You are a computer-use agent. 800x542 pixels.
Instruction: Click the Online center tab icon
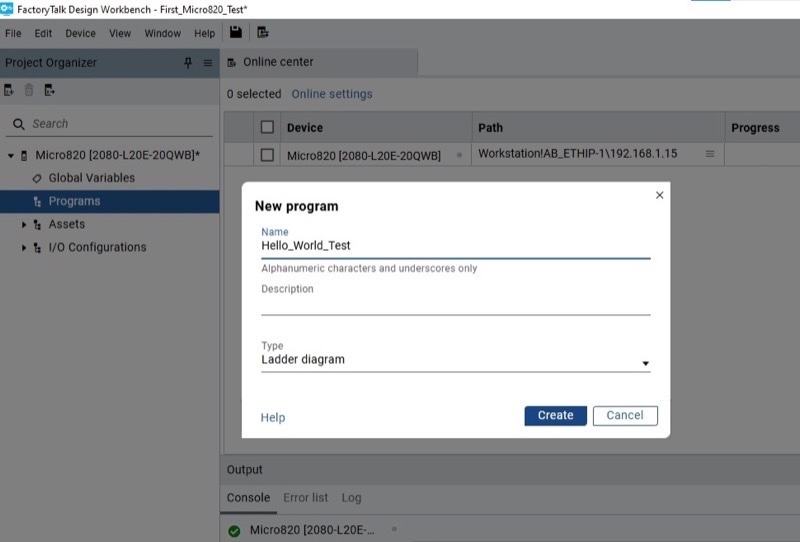(x=232, y=62)
